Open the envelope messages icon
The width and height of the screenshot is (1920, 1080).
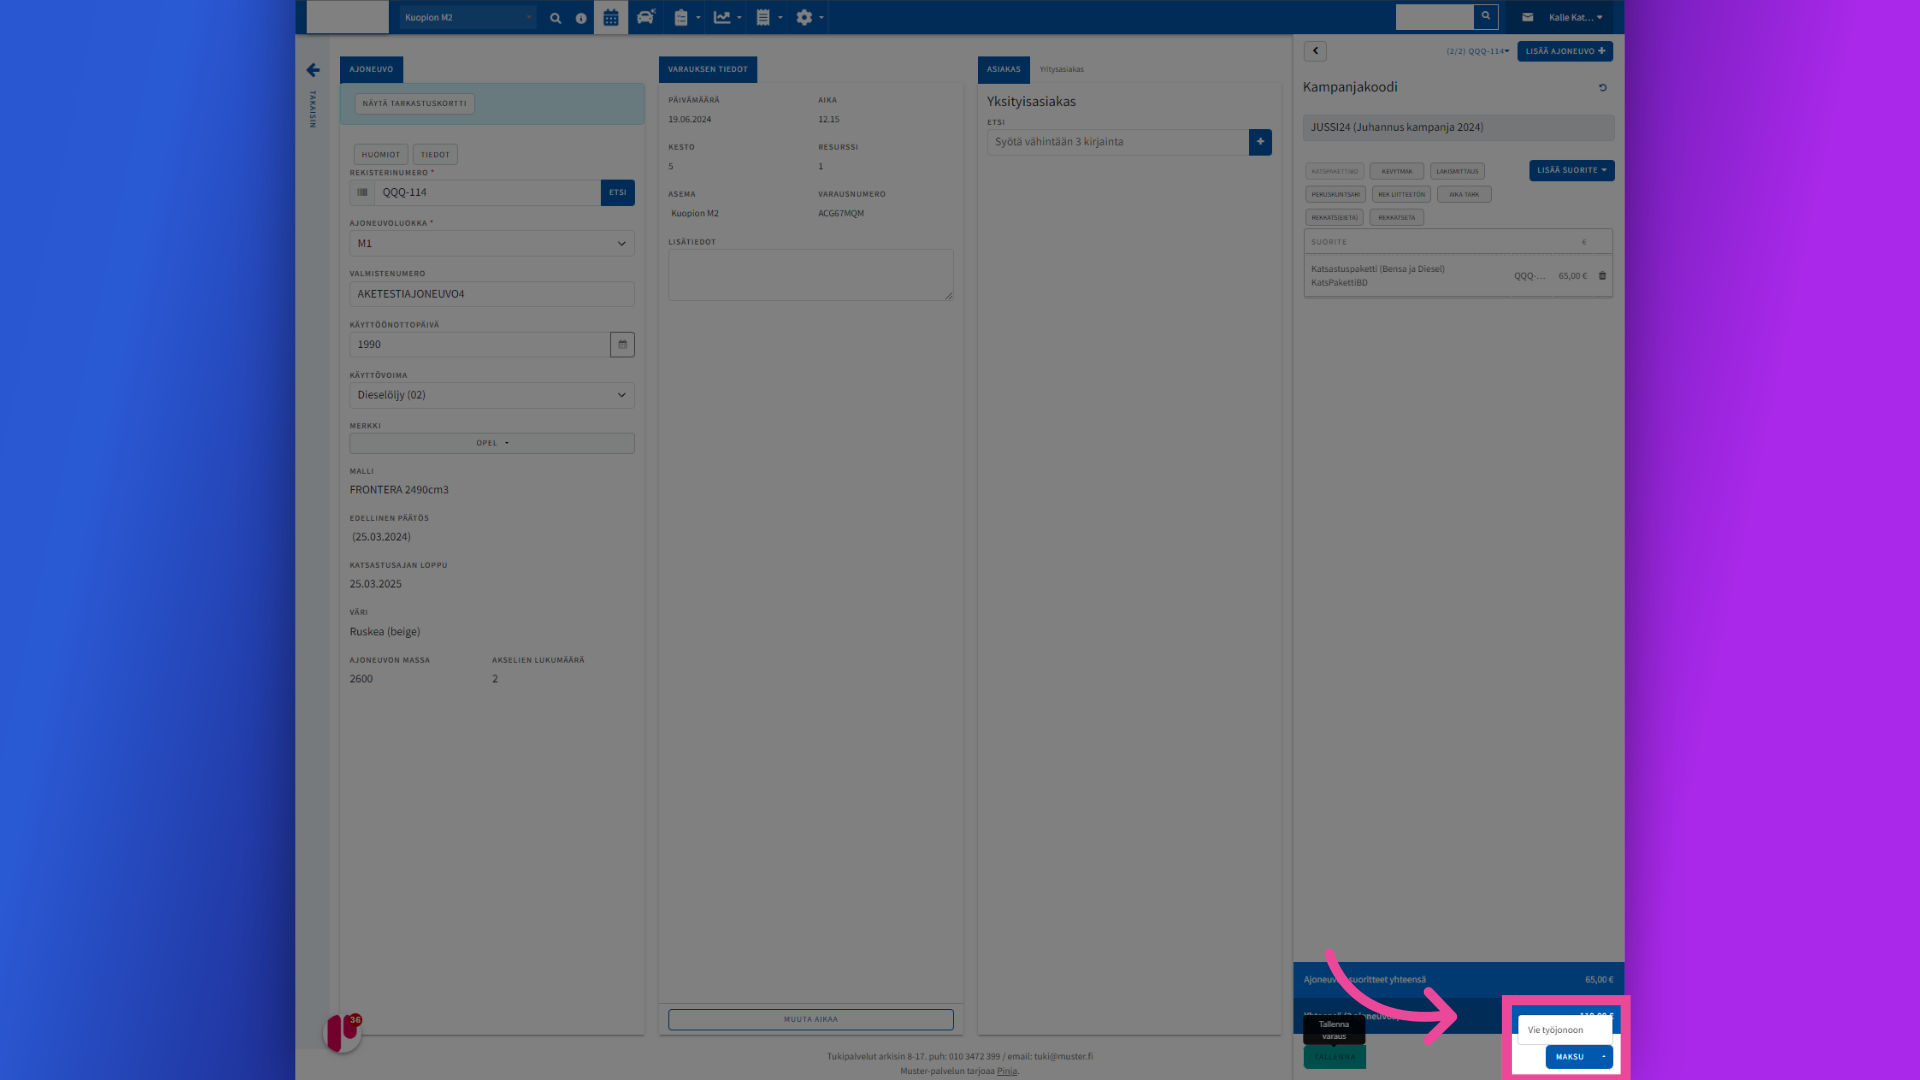(x=1527, y=17)
